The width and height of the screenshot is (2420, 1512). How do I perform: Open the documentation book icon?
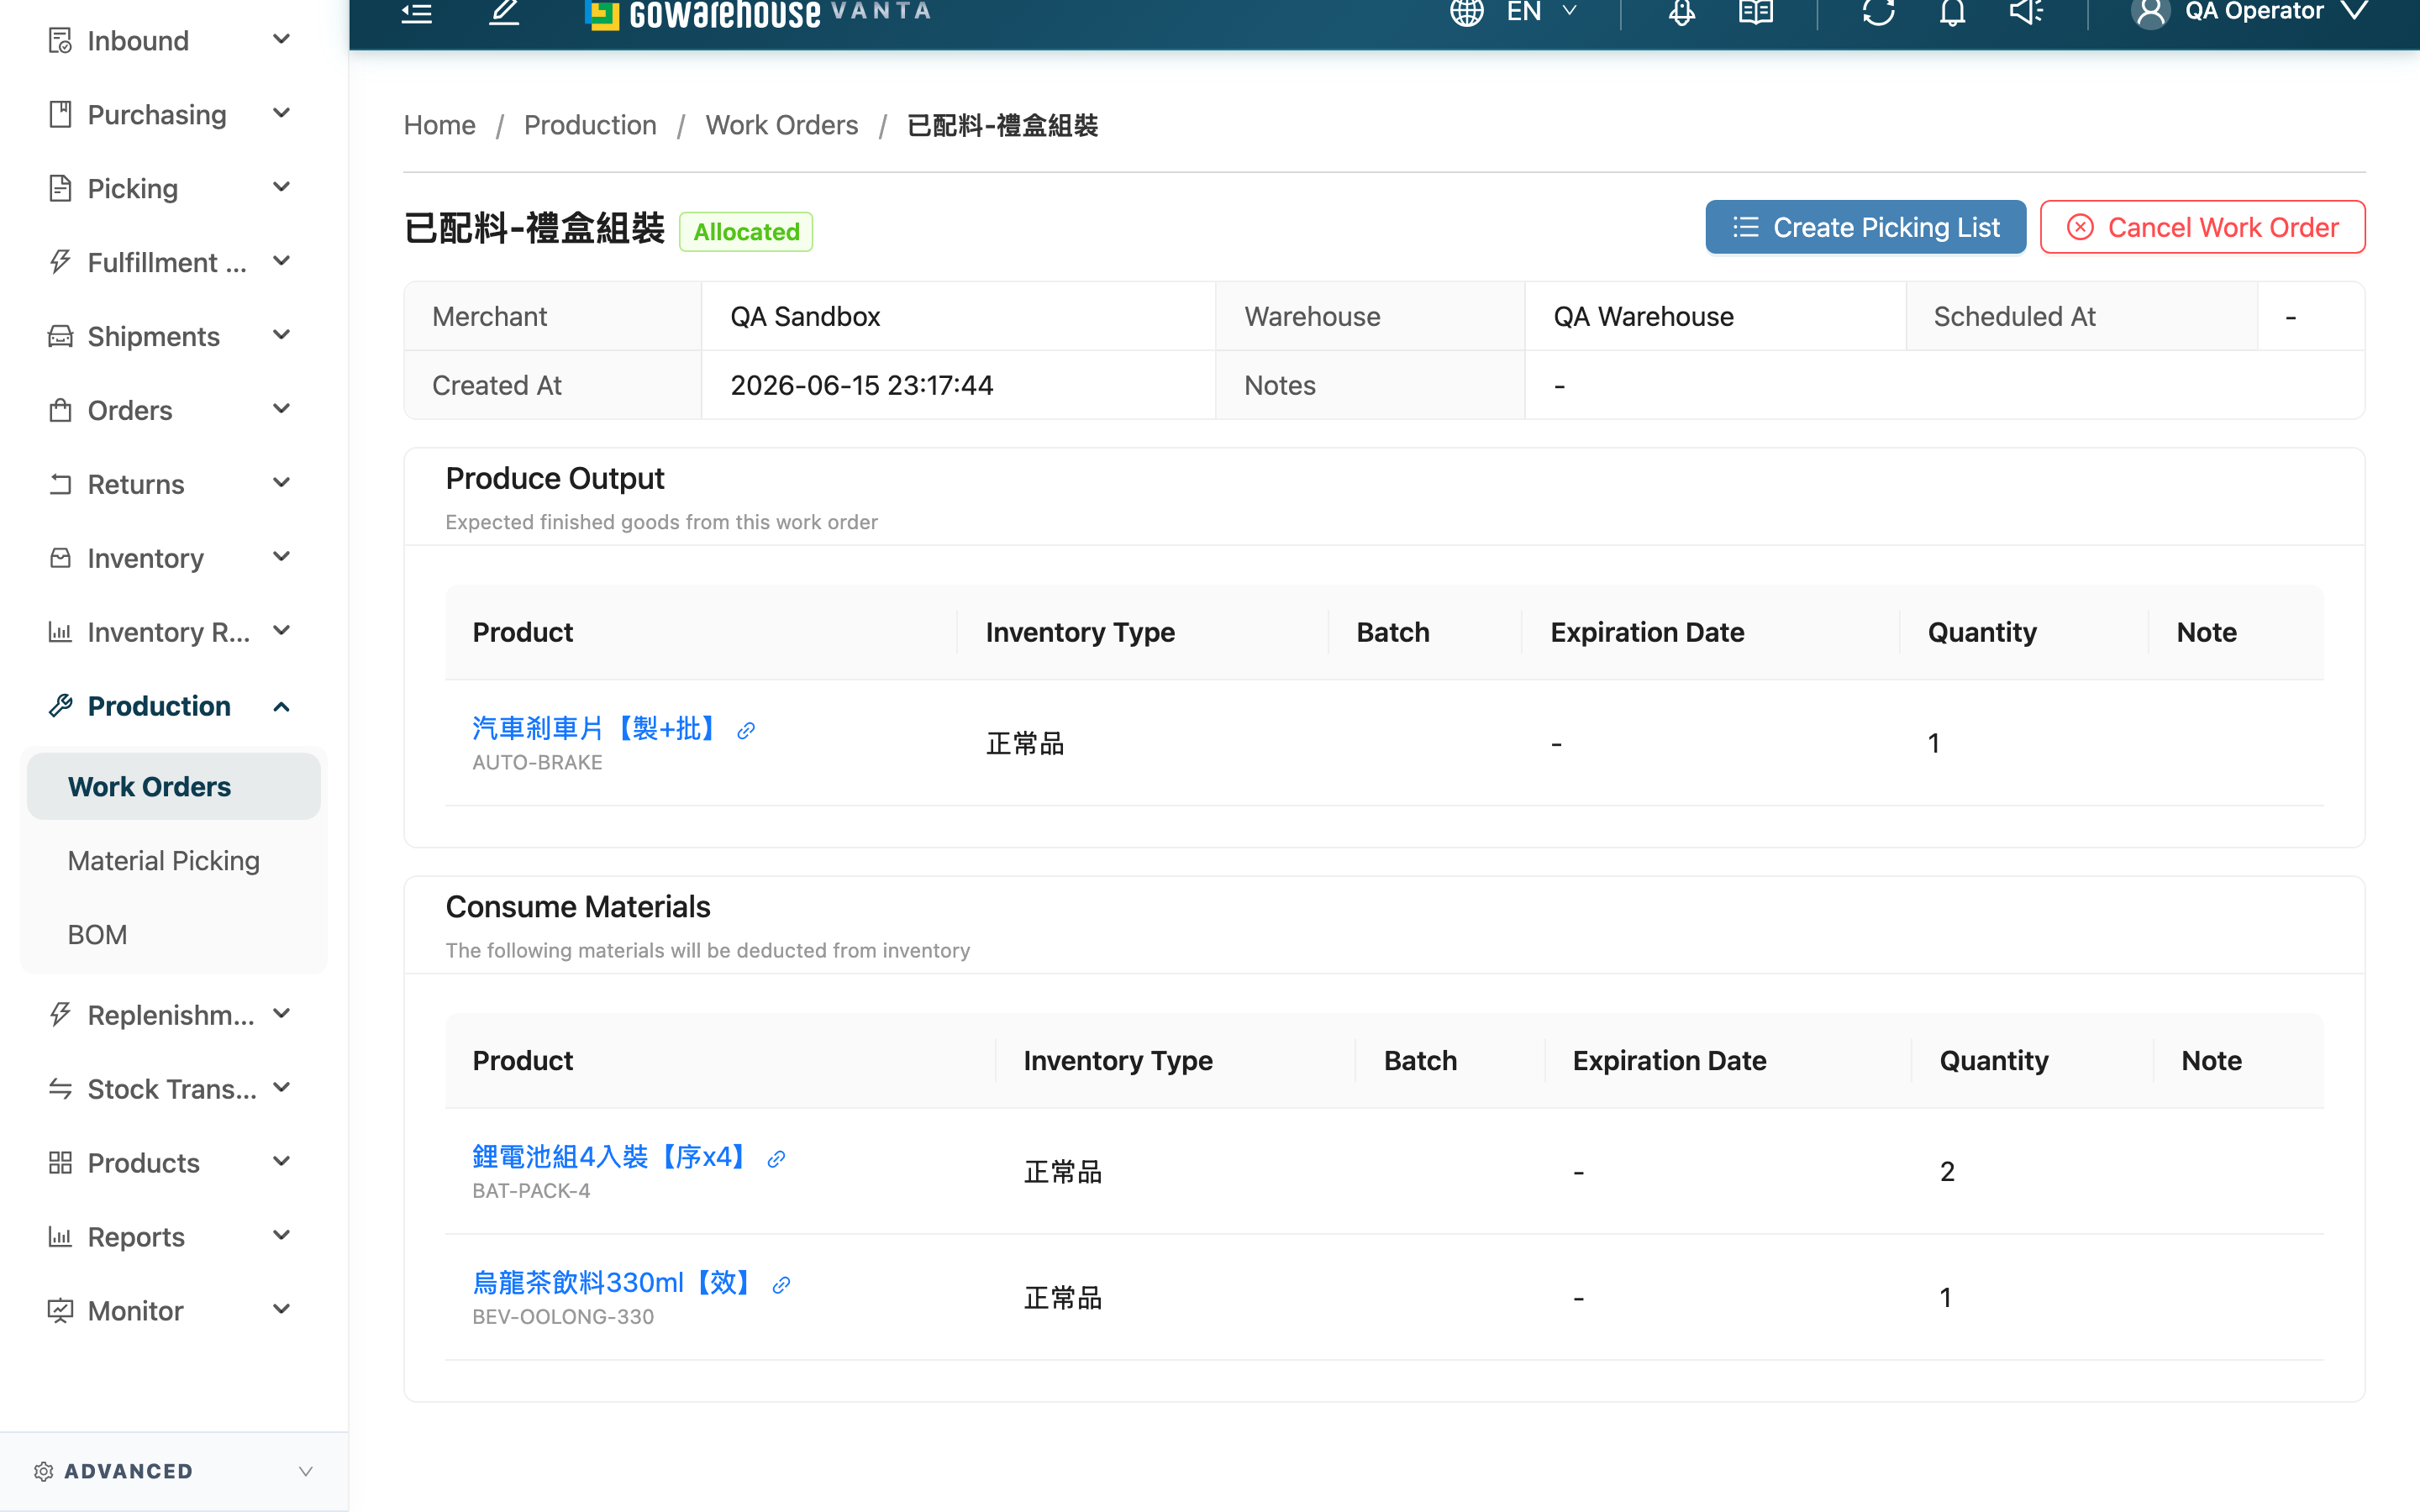(1756, 12)
